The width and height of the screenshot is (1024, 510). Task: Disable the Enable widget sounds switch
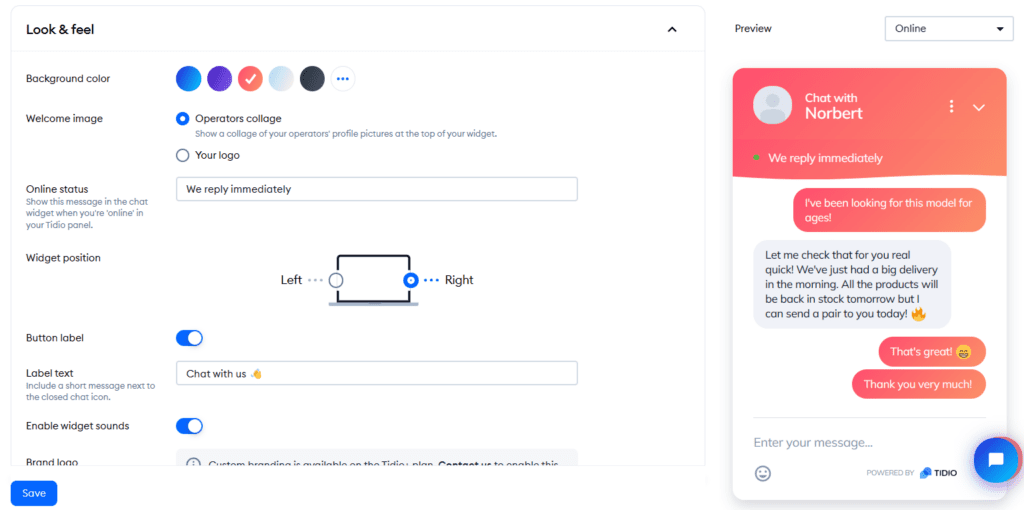tap(190, 426)
